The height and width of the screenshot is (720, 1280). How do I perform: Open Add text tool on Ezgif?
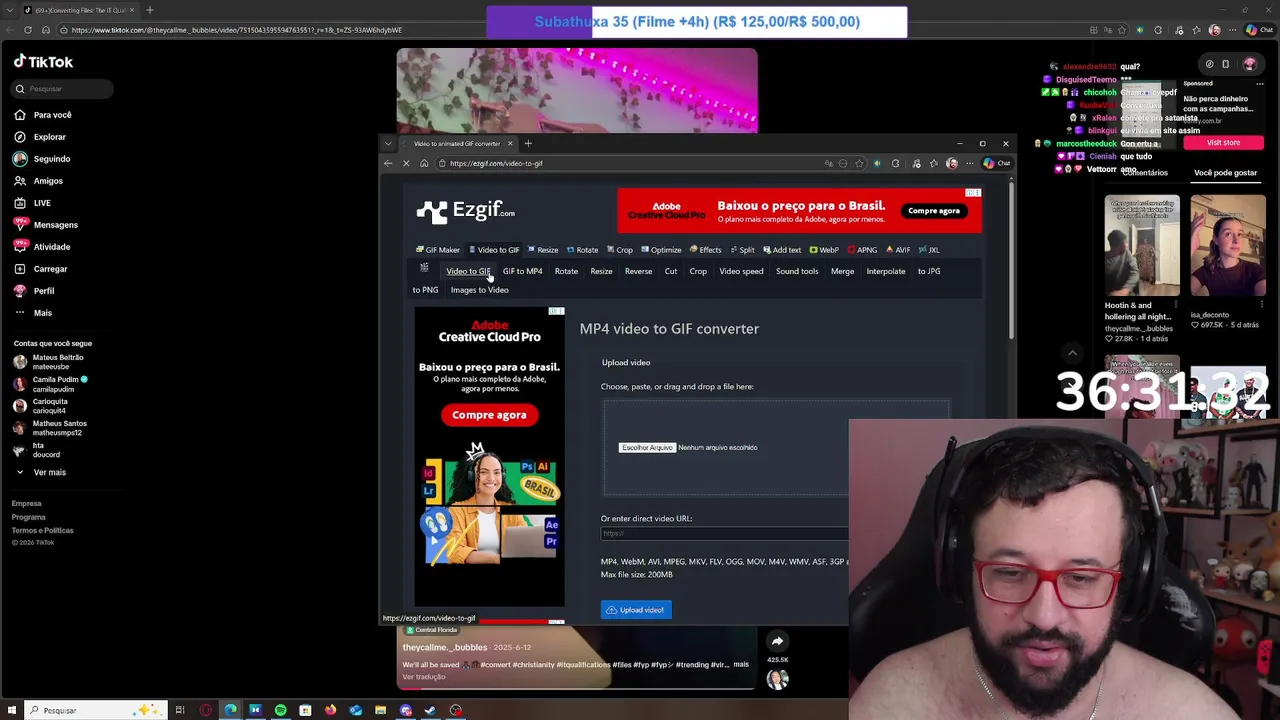[781, 250]
